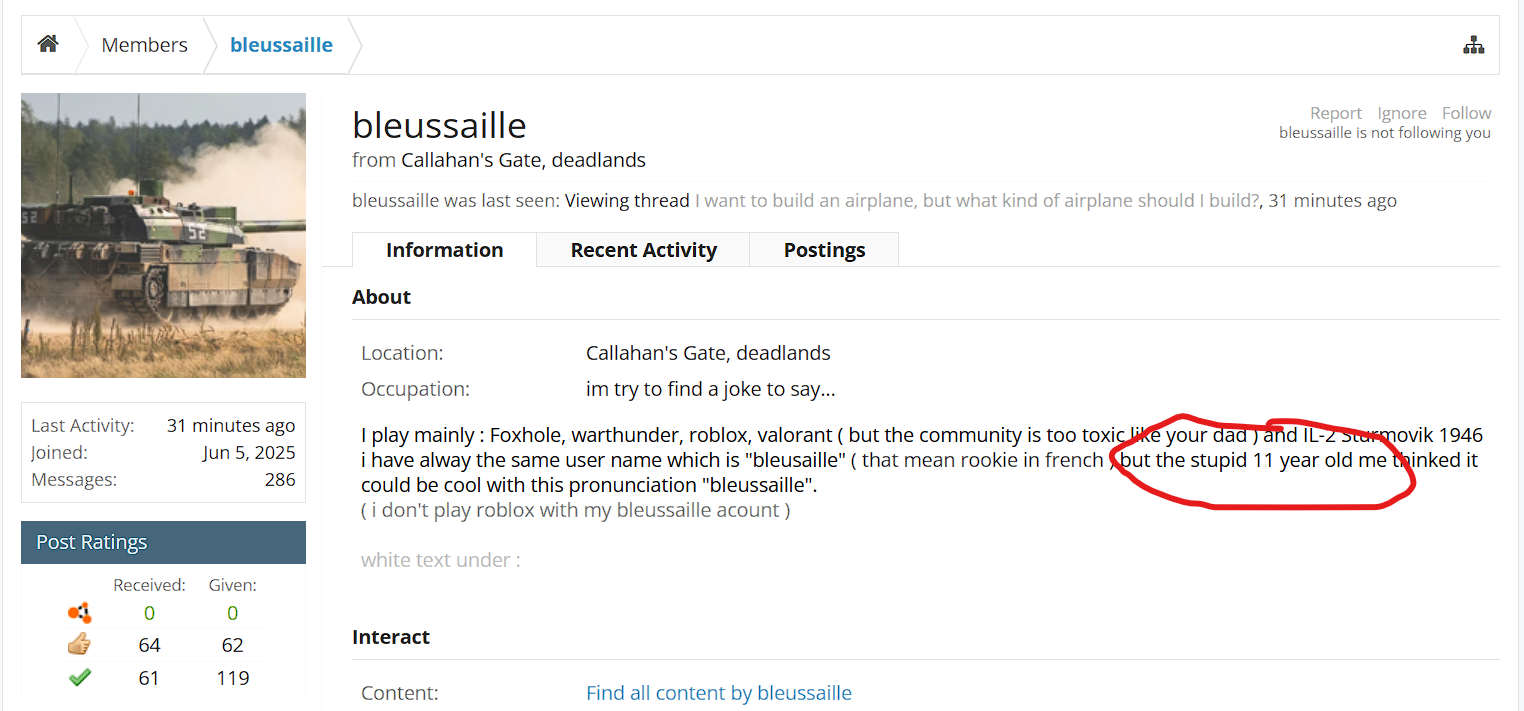Click the green checkmark Agree rating icon
1524x711 pixels.
point(80,678)
